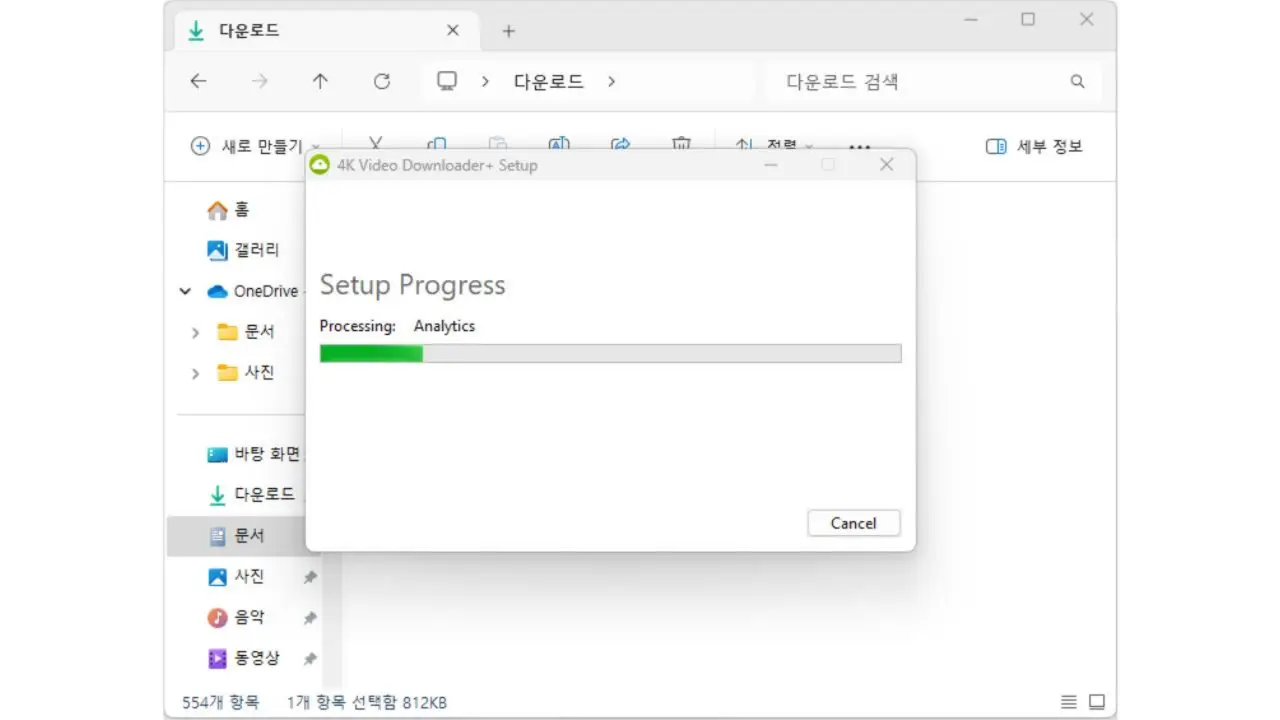Cancel the 4K Video Downloader+ setup
This screenshot has width=1280, height=720.
[853, 523]
